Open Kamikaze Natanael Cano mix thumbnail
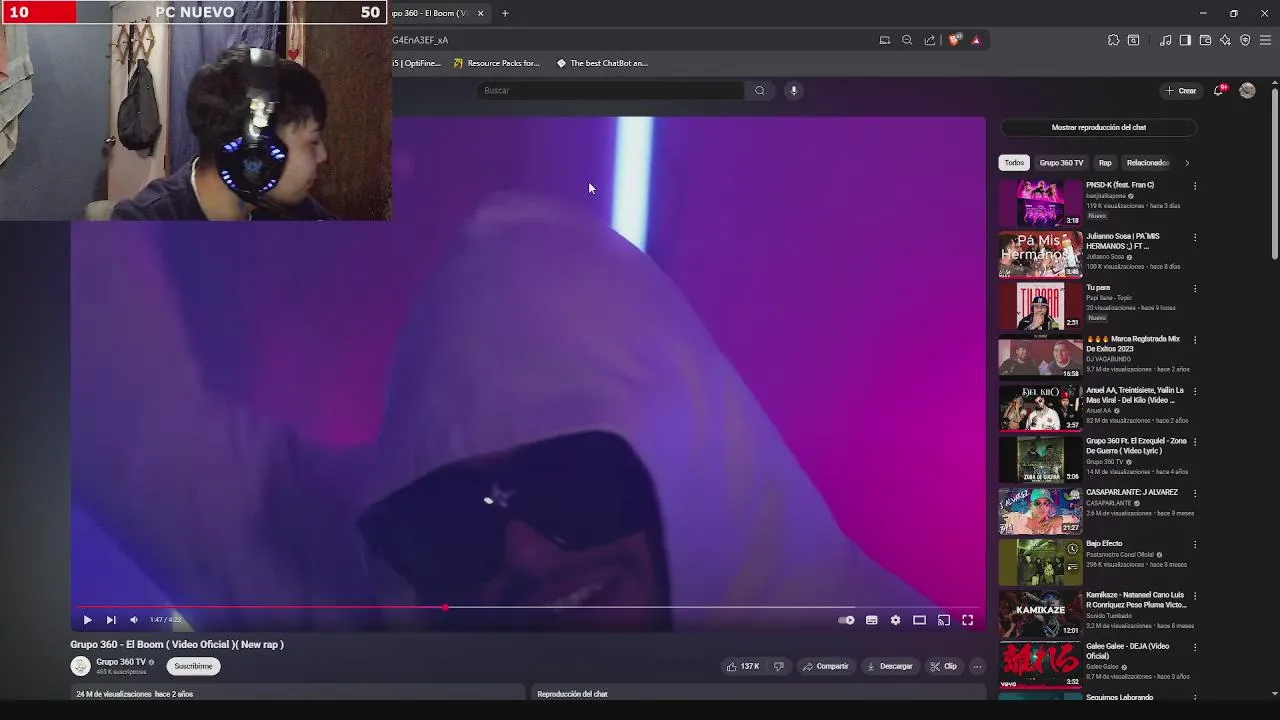The height and width of the screenshot is (720, 1280). point(1040,613)
